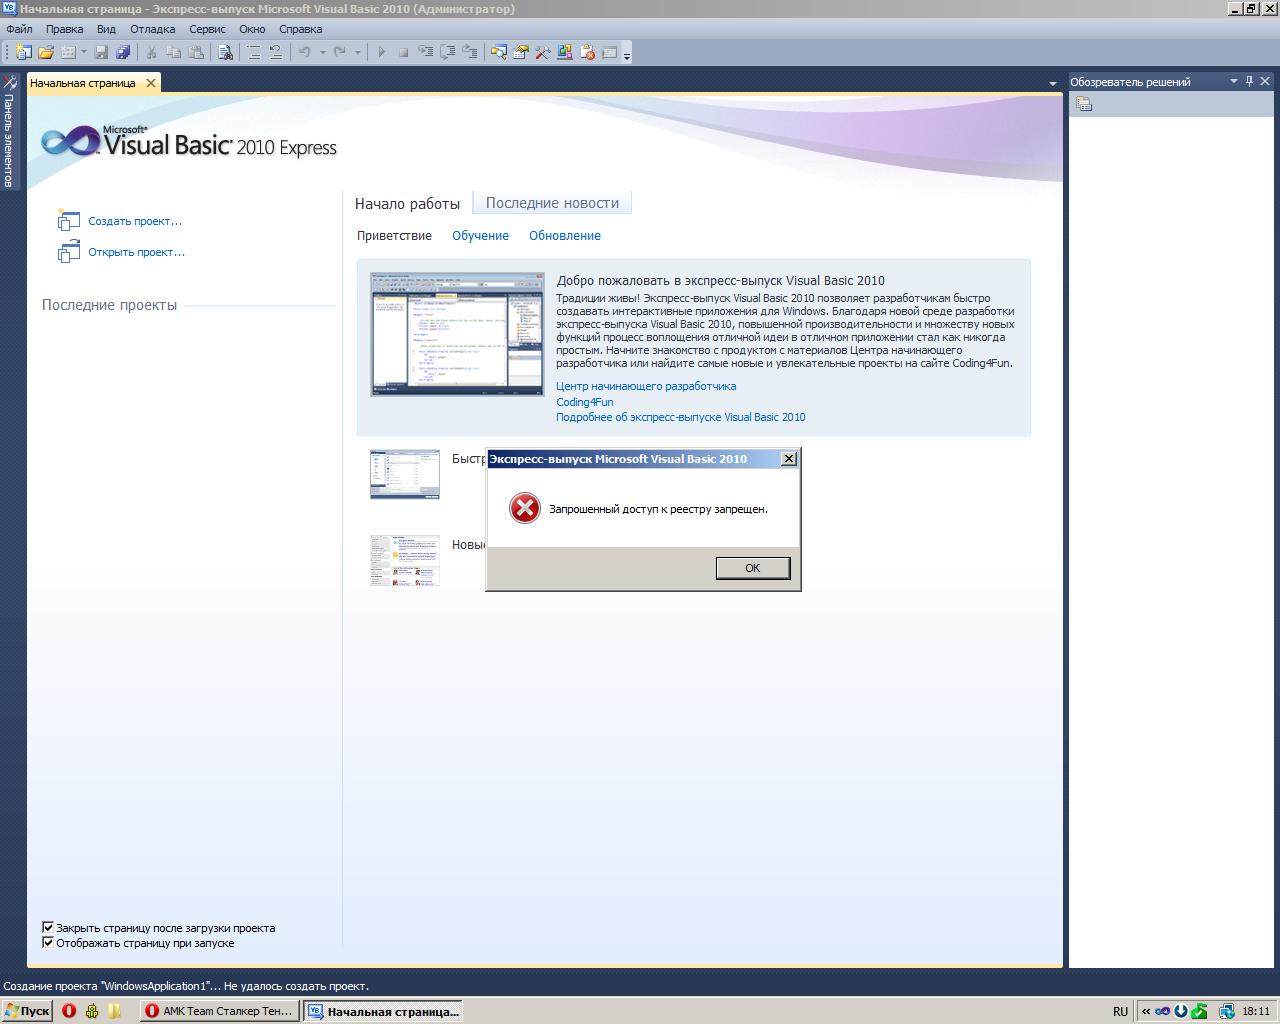
Task: Open the Отладка menu
Action: pos(152,29)
